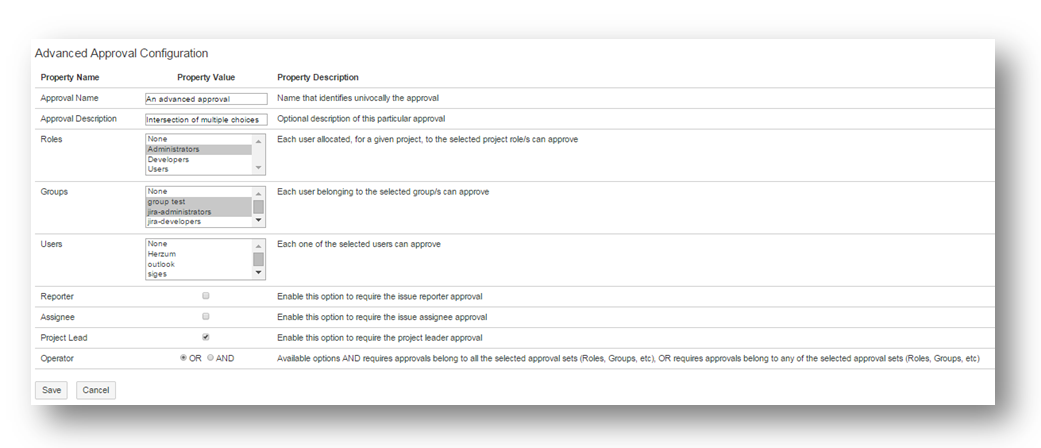The height and width of the screenshot is (448, 1041).
Task: Select the OR operator radio button
Action: point(183,358)
